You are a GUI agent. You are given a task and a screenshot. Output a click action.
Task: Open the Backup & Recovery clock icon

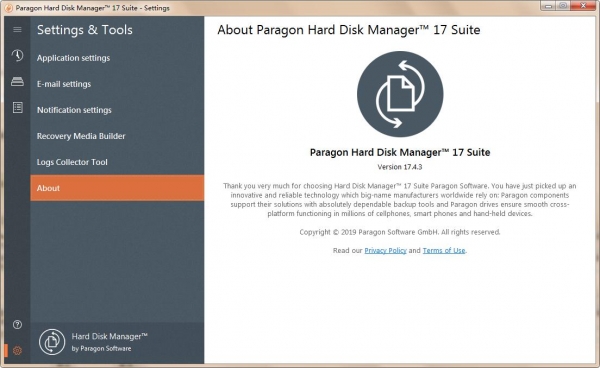click(x=17, y=55)
